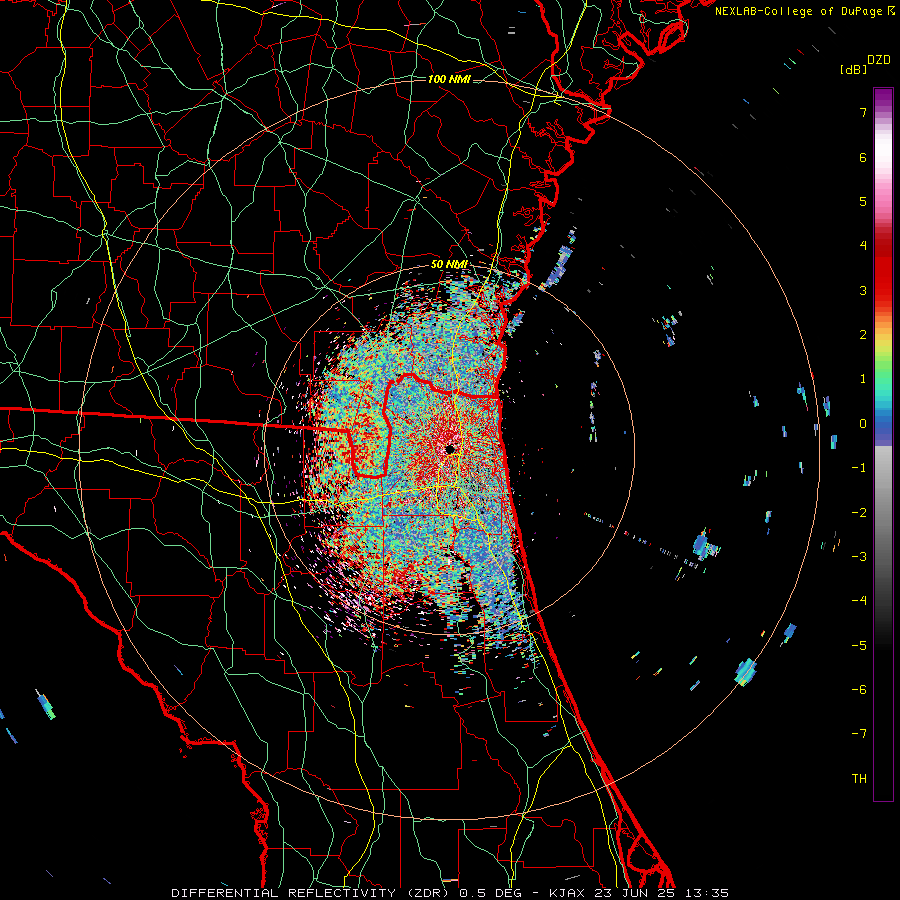900x900 pixels.
Task: Click the 50 NMI range ring label
Action: 449,265
